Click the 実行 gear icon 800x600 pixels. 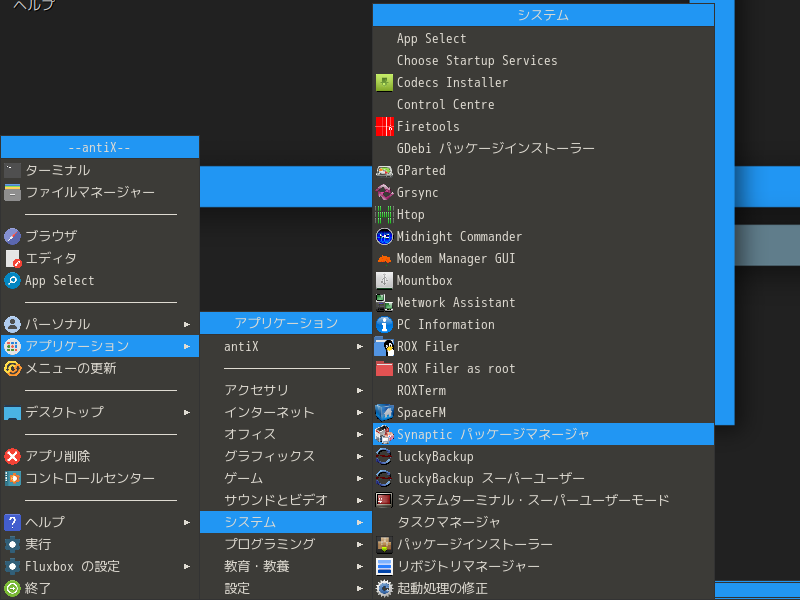coord(12,544)
